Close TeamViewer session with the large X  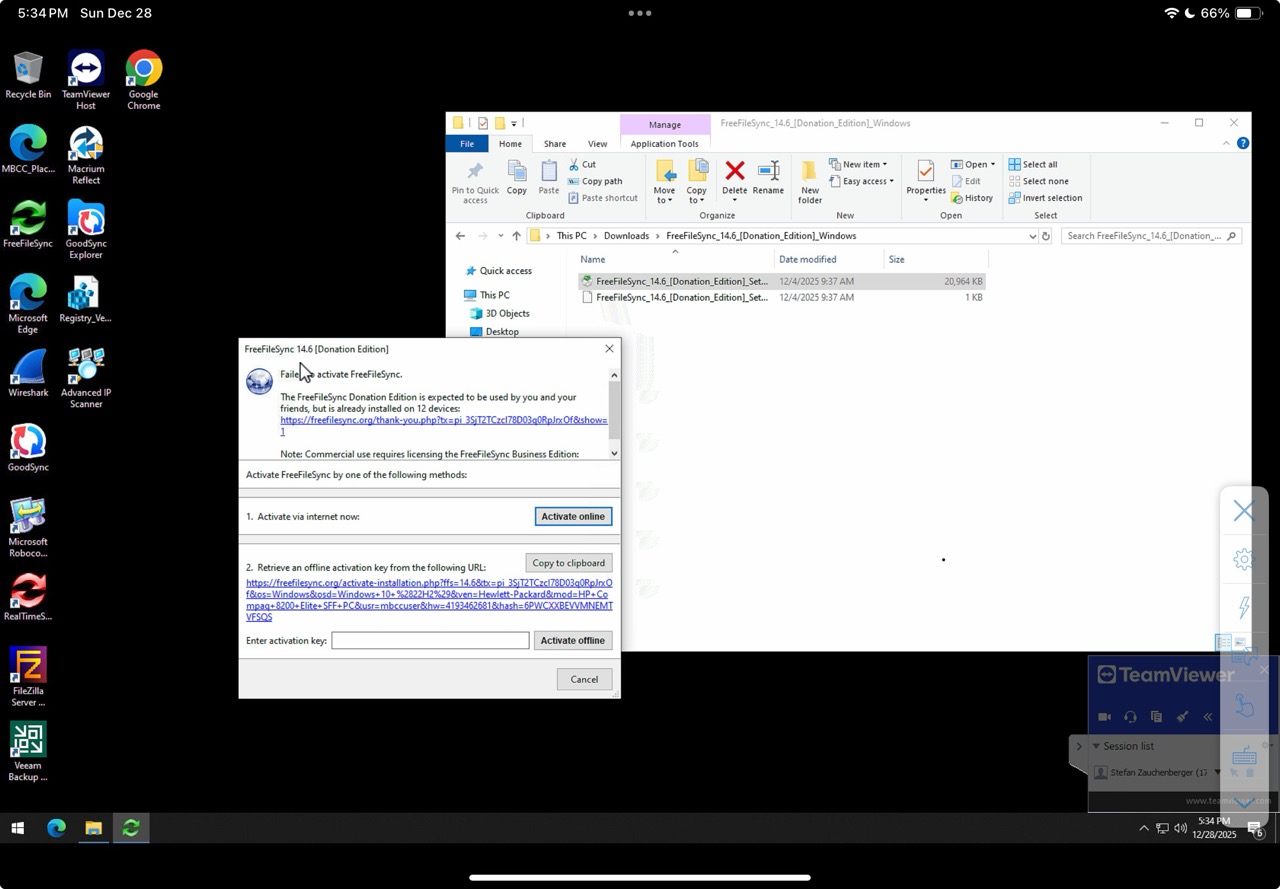pyautogui.click(x=1243, y=511)
